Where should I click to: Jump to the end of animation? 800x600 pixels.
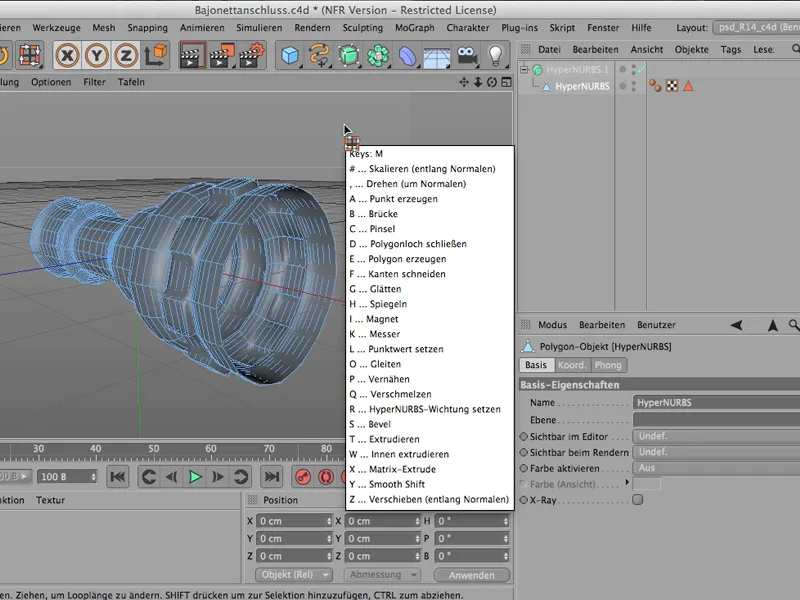point(272,477)
